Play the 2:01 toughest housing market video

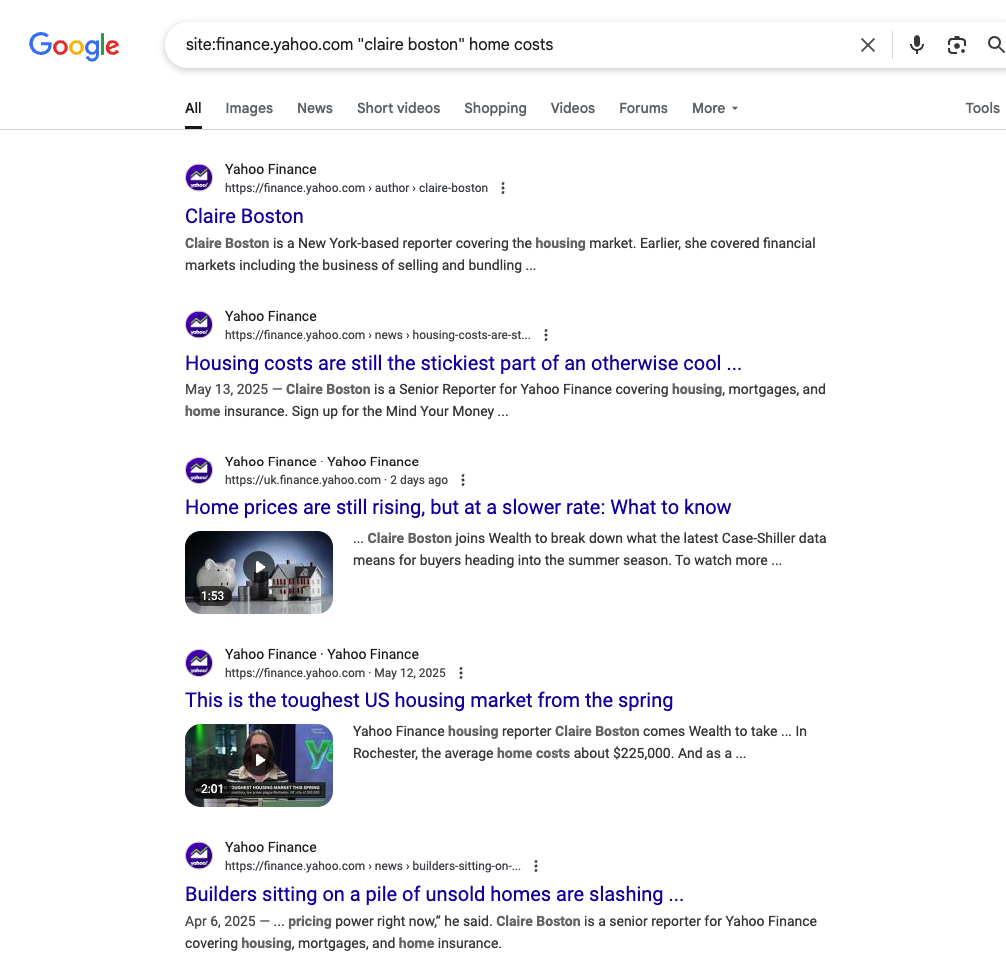click(258, 765)
